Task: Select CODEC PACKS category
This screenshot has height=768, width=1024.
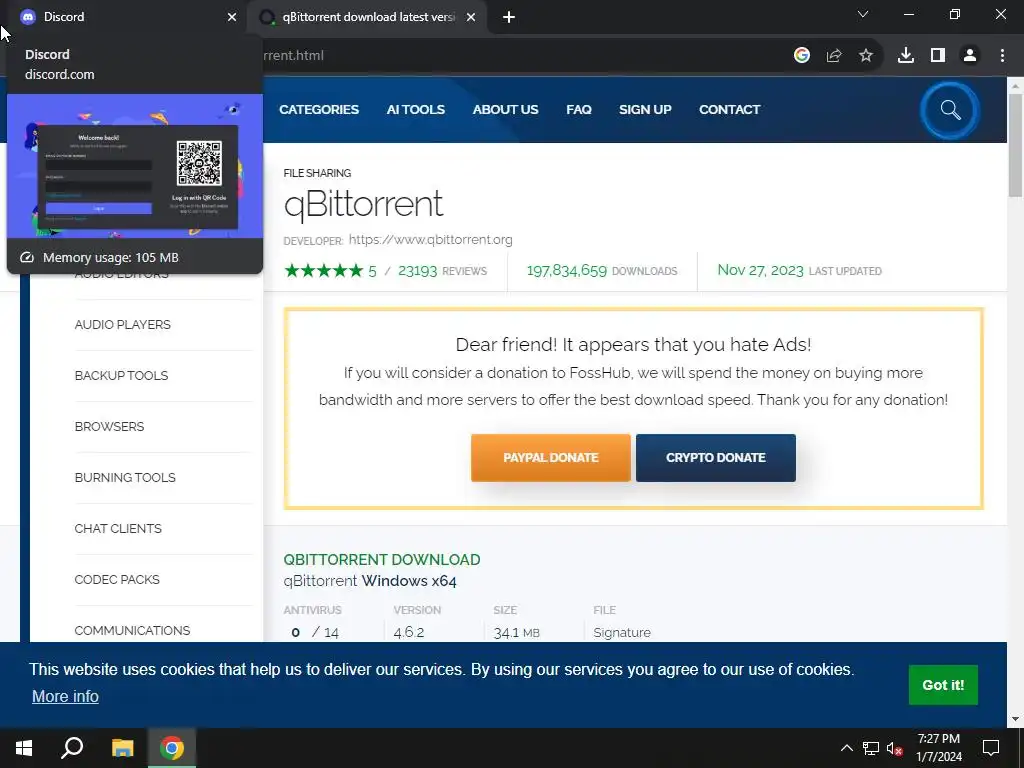Action: [117, 579]
